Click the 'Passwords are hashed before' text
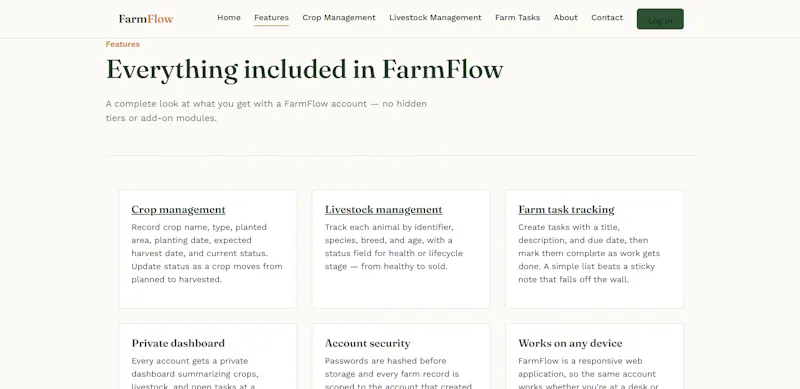Viewport: 800px width, 389px height. pos(398,374)
